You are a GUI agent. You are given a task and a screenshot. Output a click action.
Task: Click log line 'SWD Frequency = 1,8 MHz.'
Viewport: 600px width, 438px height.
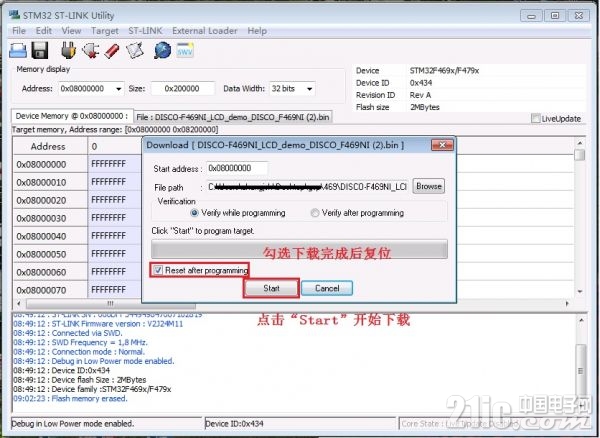coord(80,342)
